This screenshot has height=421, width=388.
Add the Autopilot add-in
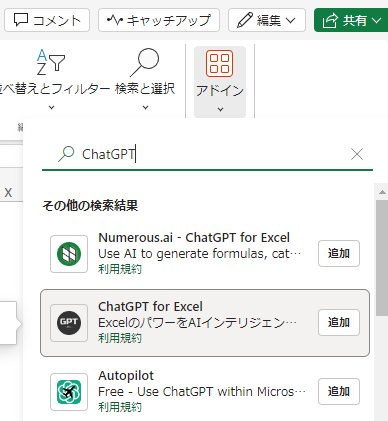339,391
